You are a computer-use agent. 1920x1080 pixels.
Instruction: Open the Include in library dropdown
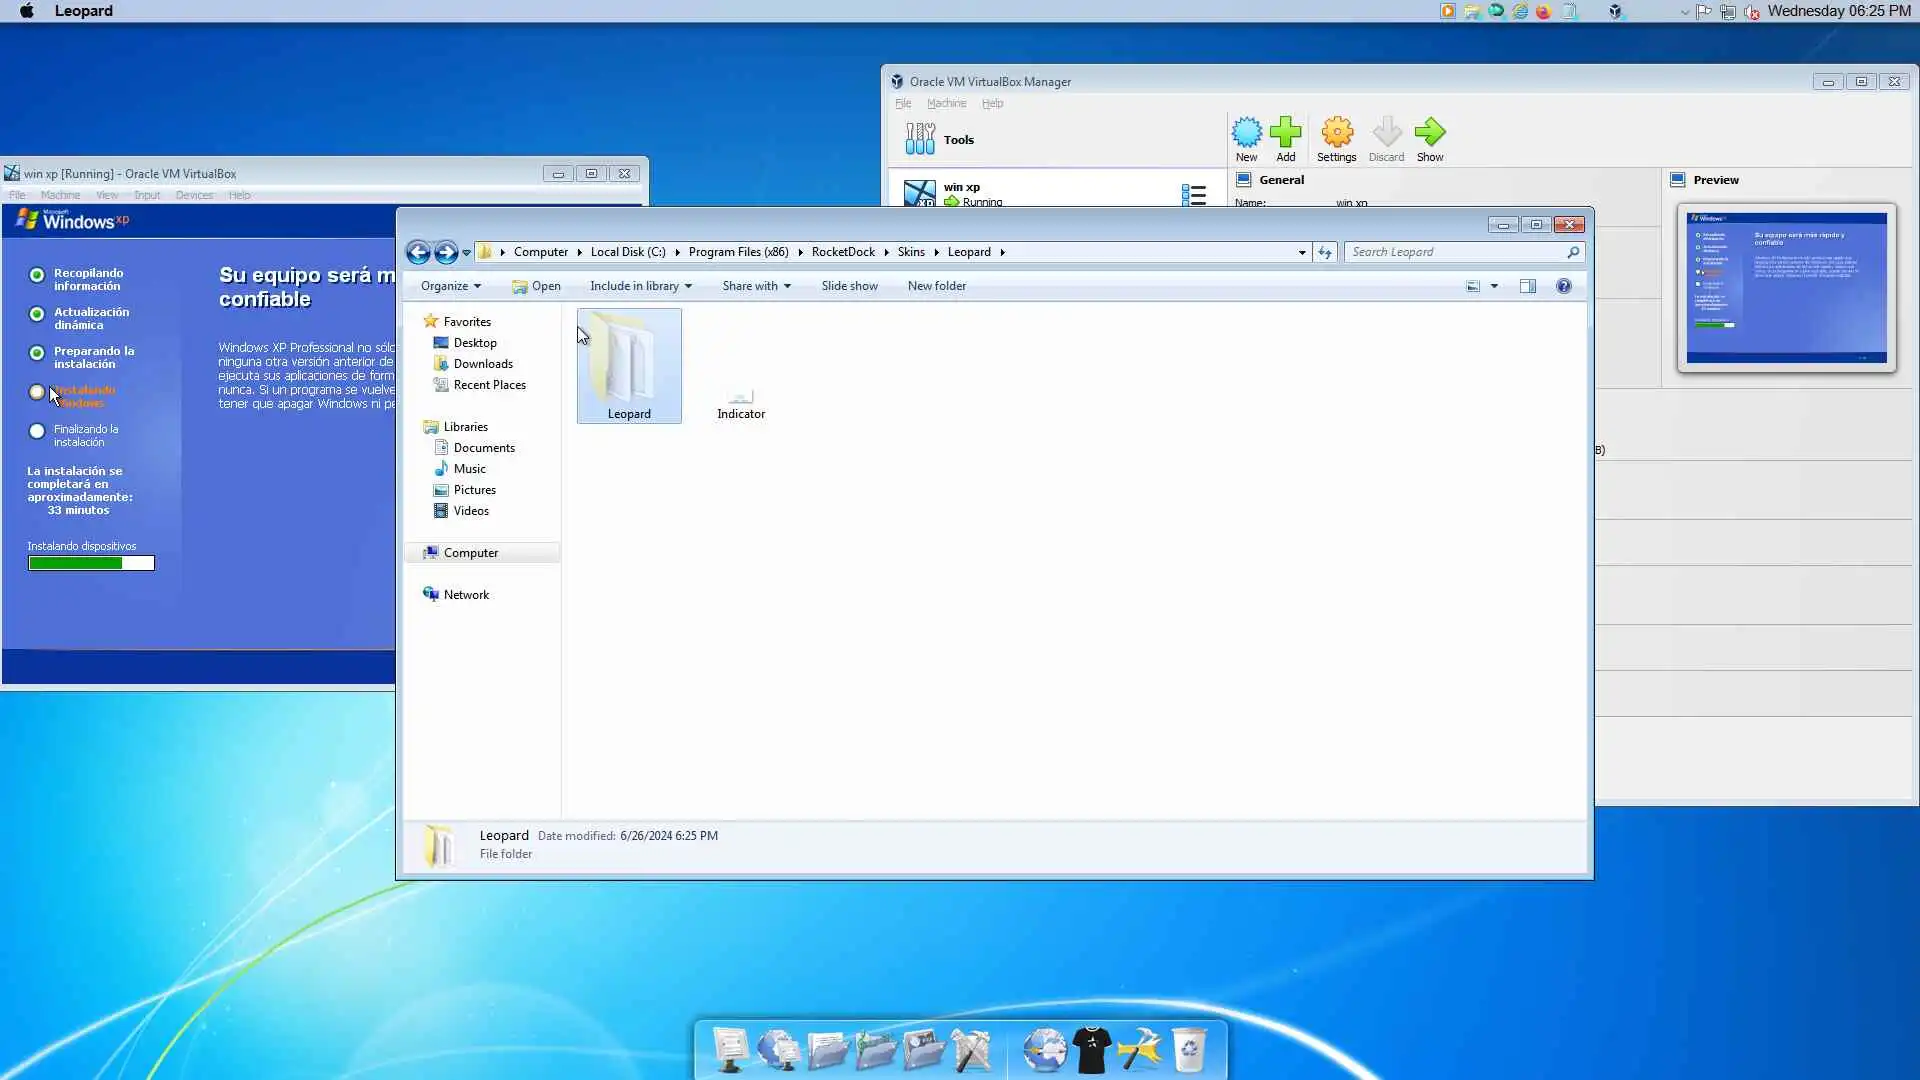pyautogui.click(x=640, y=286)
